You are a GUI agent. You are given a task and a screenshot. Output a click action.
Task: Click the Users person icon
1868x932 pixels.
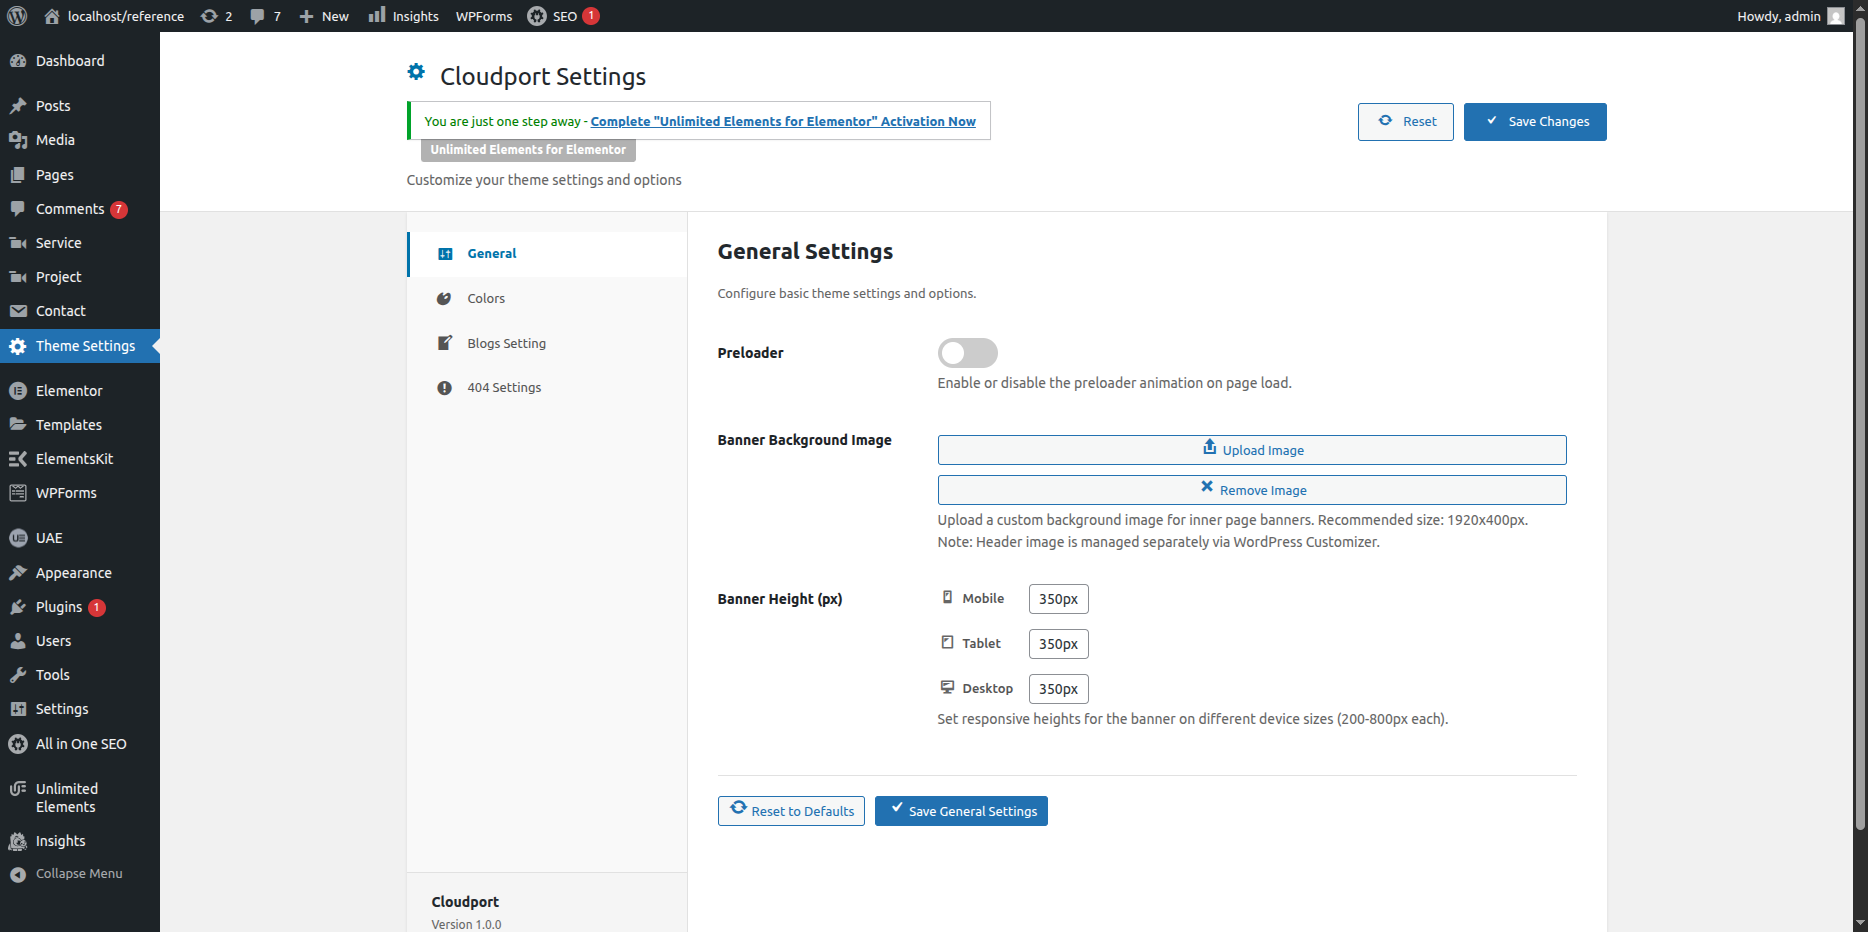tap(18, 641)
